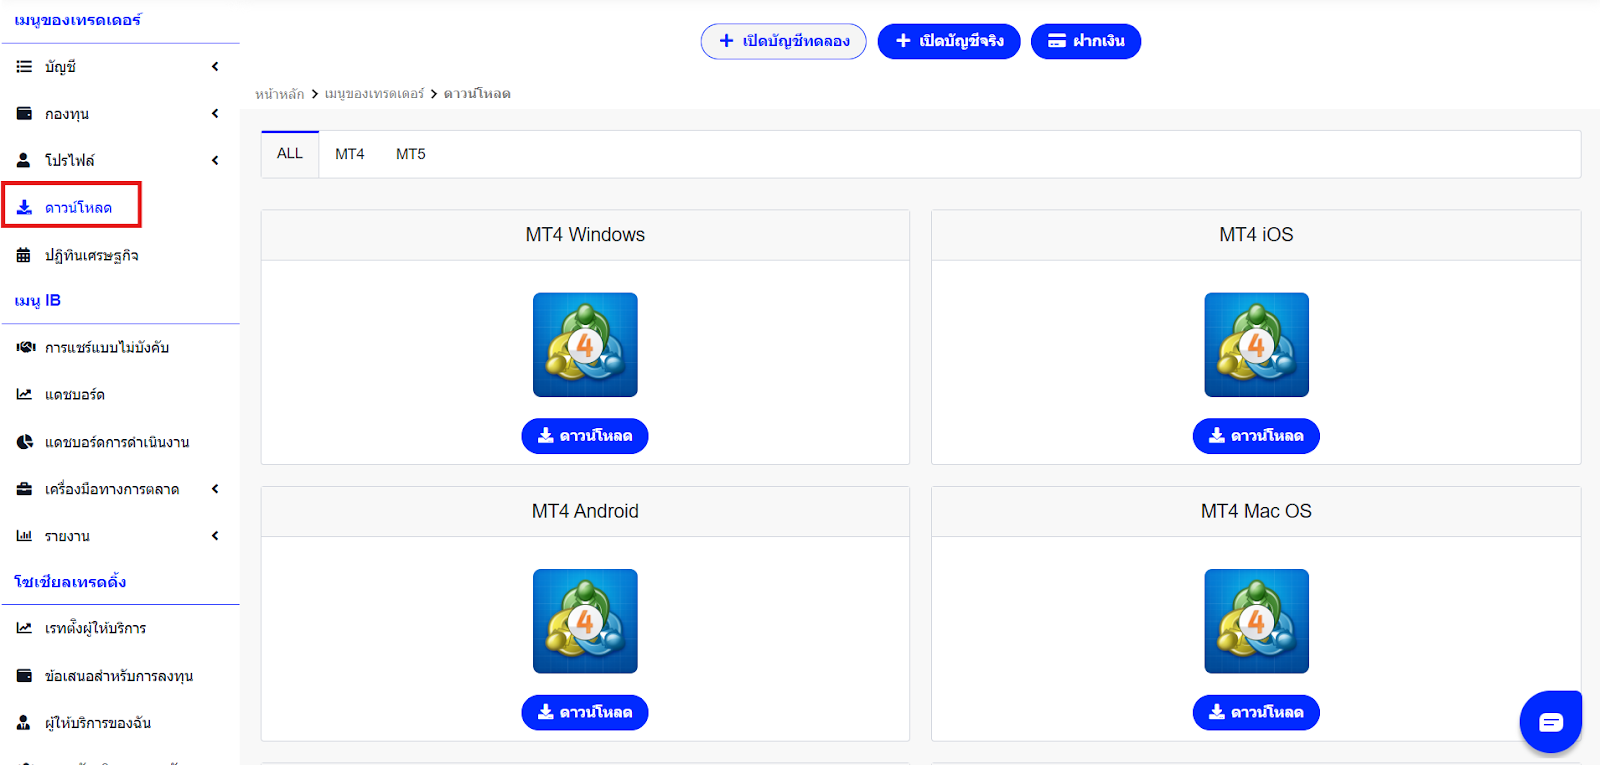
Task: Expand the เครื่องมือทางการตลาด submenu chevron
Action: 215,489
